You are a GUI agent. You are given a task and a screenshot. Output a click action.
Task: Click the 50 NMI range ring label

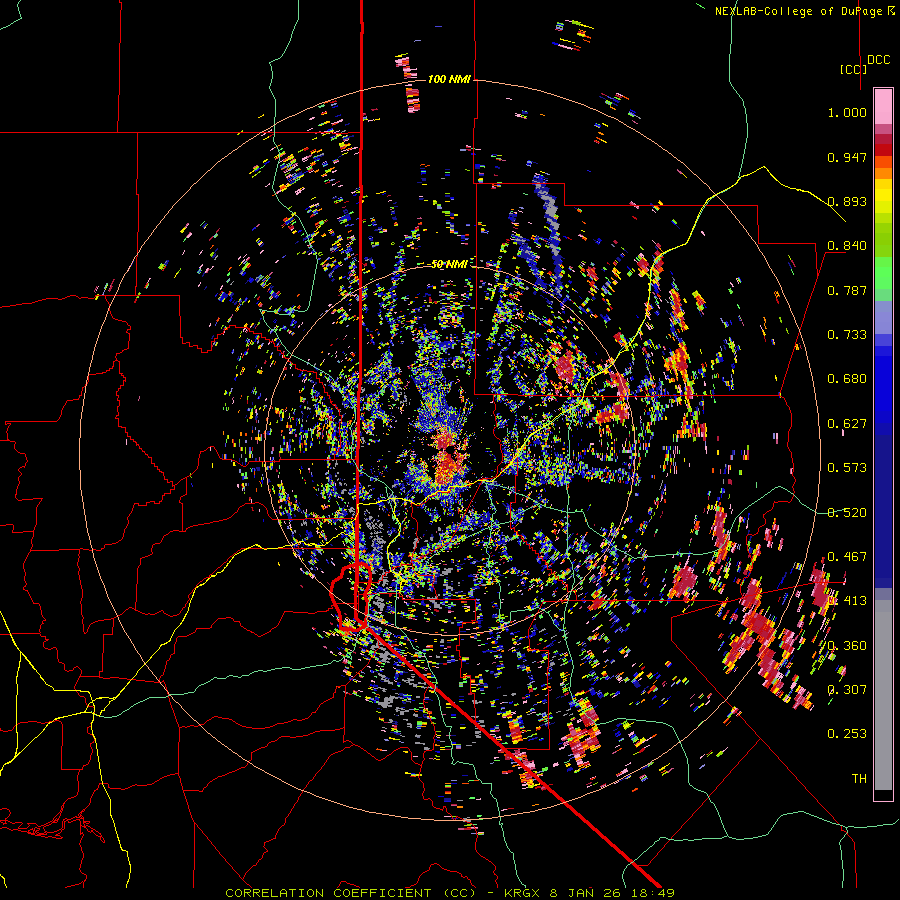point(449,264)
